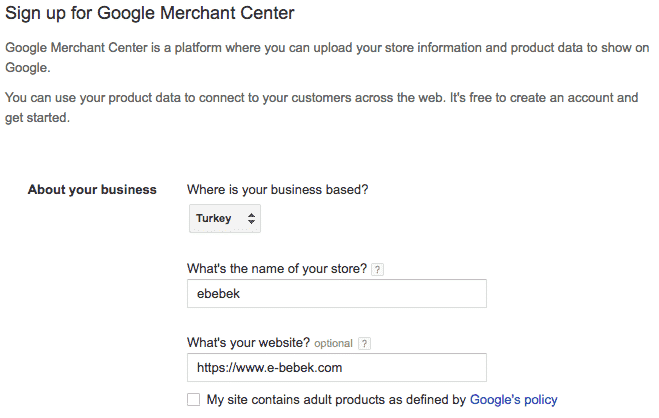
Task: Enable the adult products checkbox
Action: click(x=193, y=400)
